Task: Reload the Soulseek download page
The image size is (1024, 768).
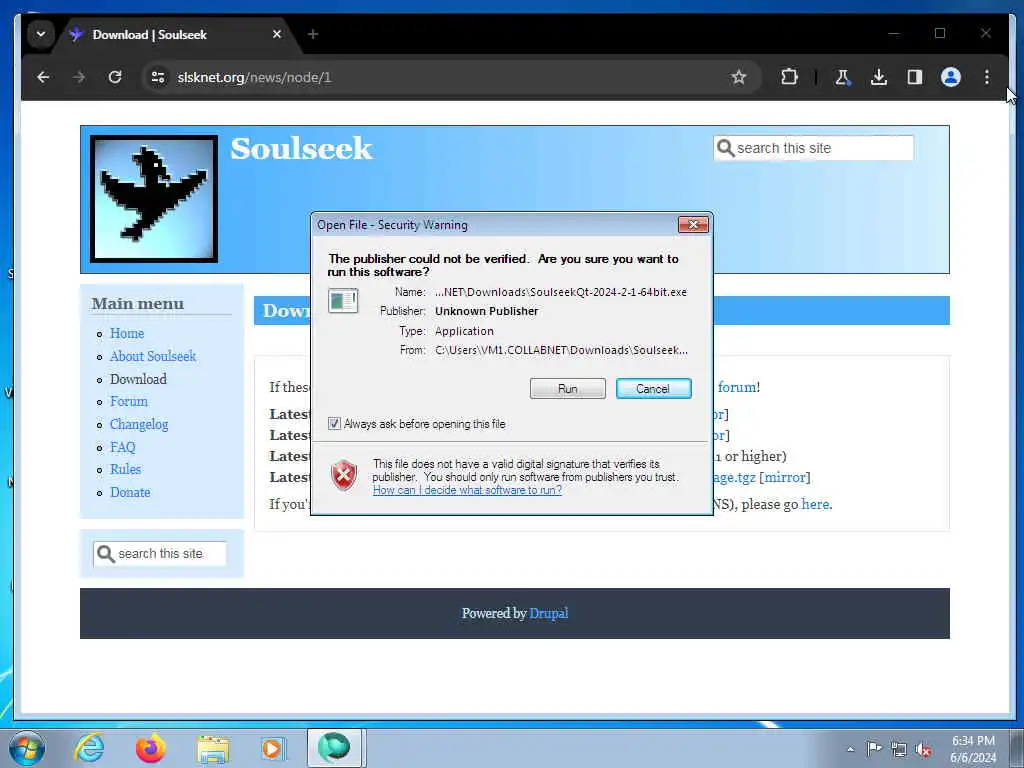Action: pyautogui.click(x=115, y=77)
